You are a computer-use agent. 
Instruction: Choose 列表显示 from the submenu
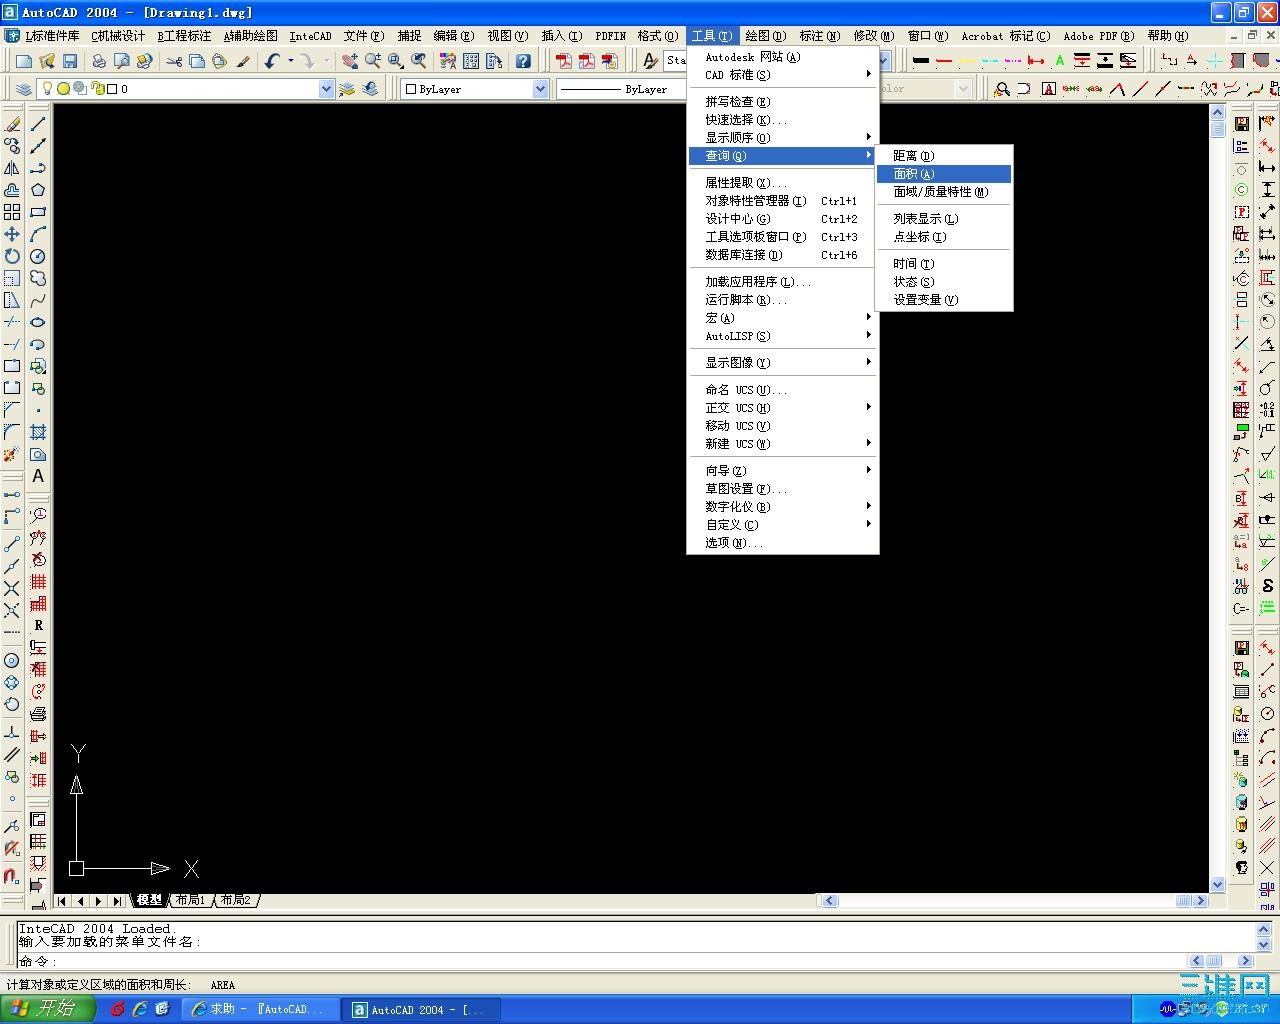[x=944, y=219]
